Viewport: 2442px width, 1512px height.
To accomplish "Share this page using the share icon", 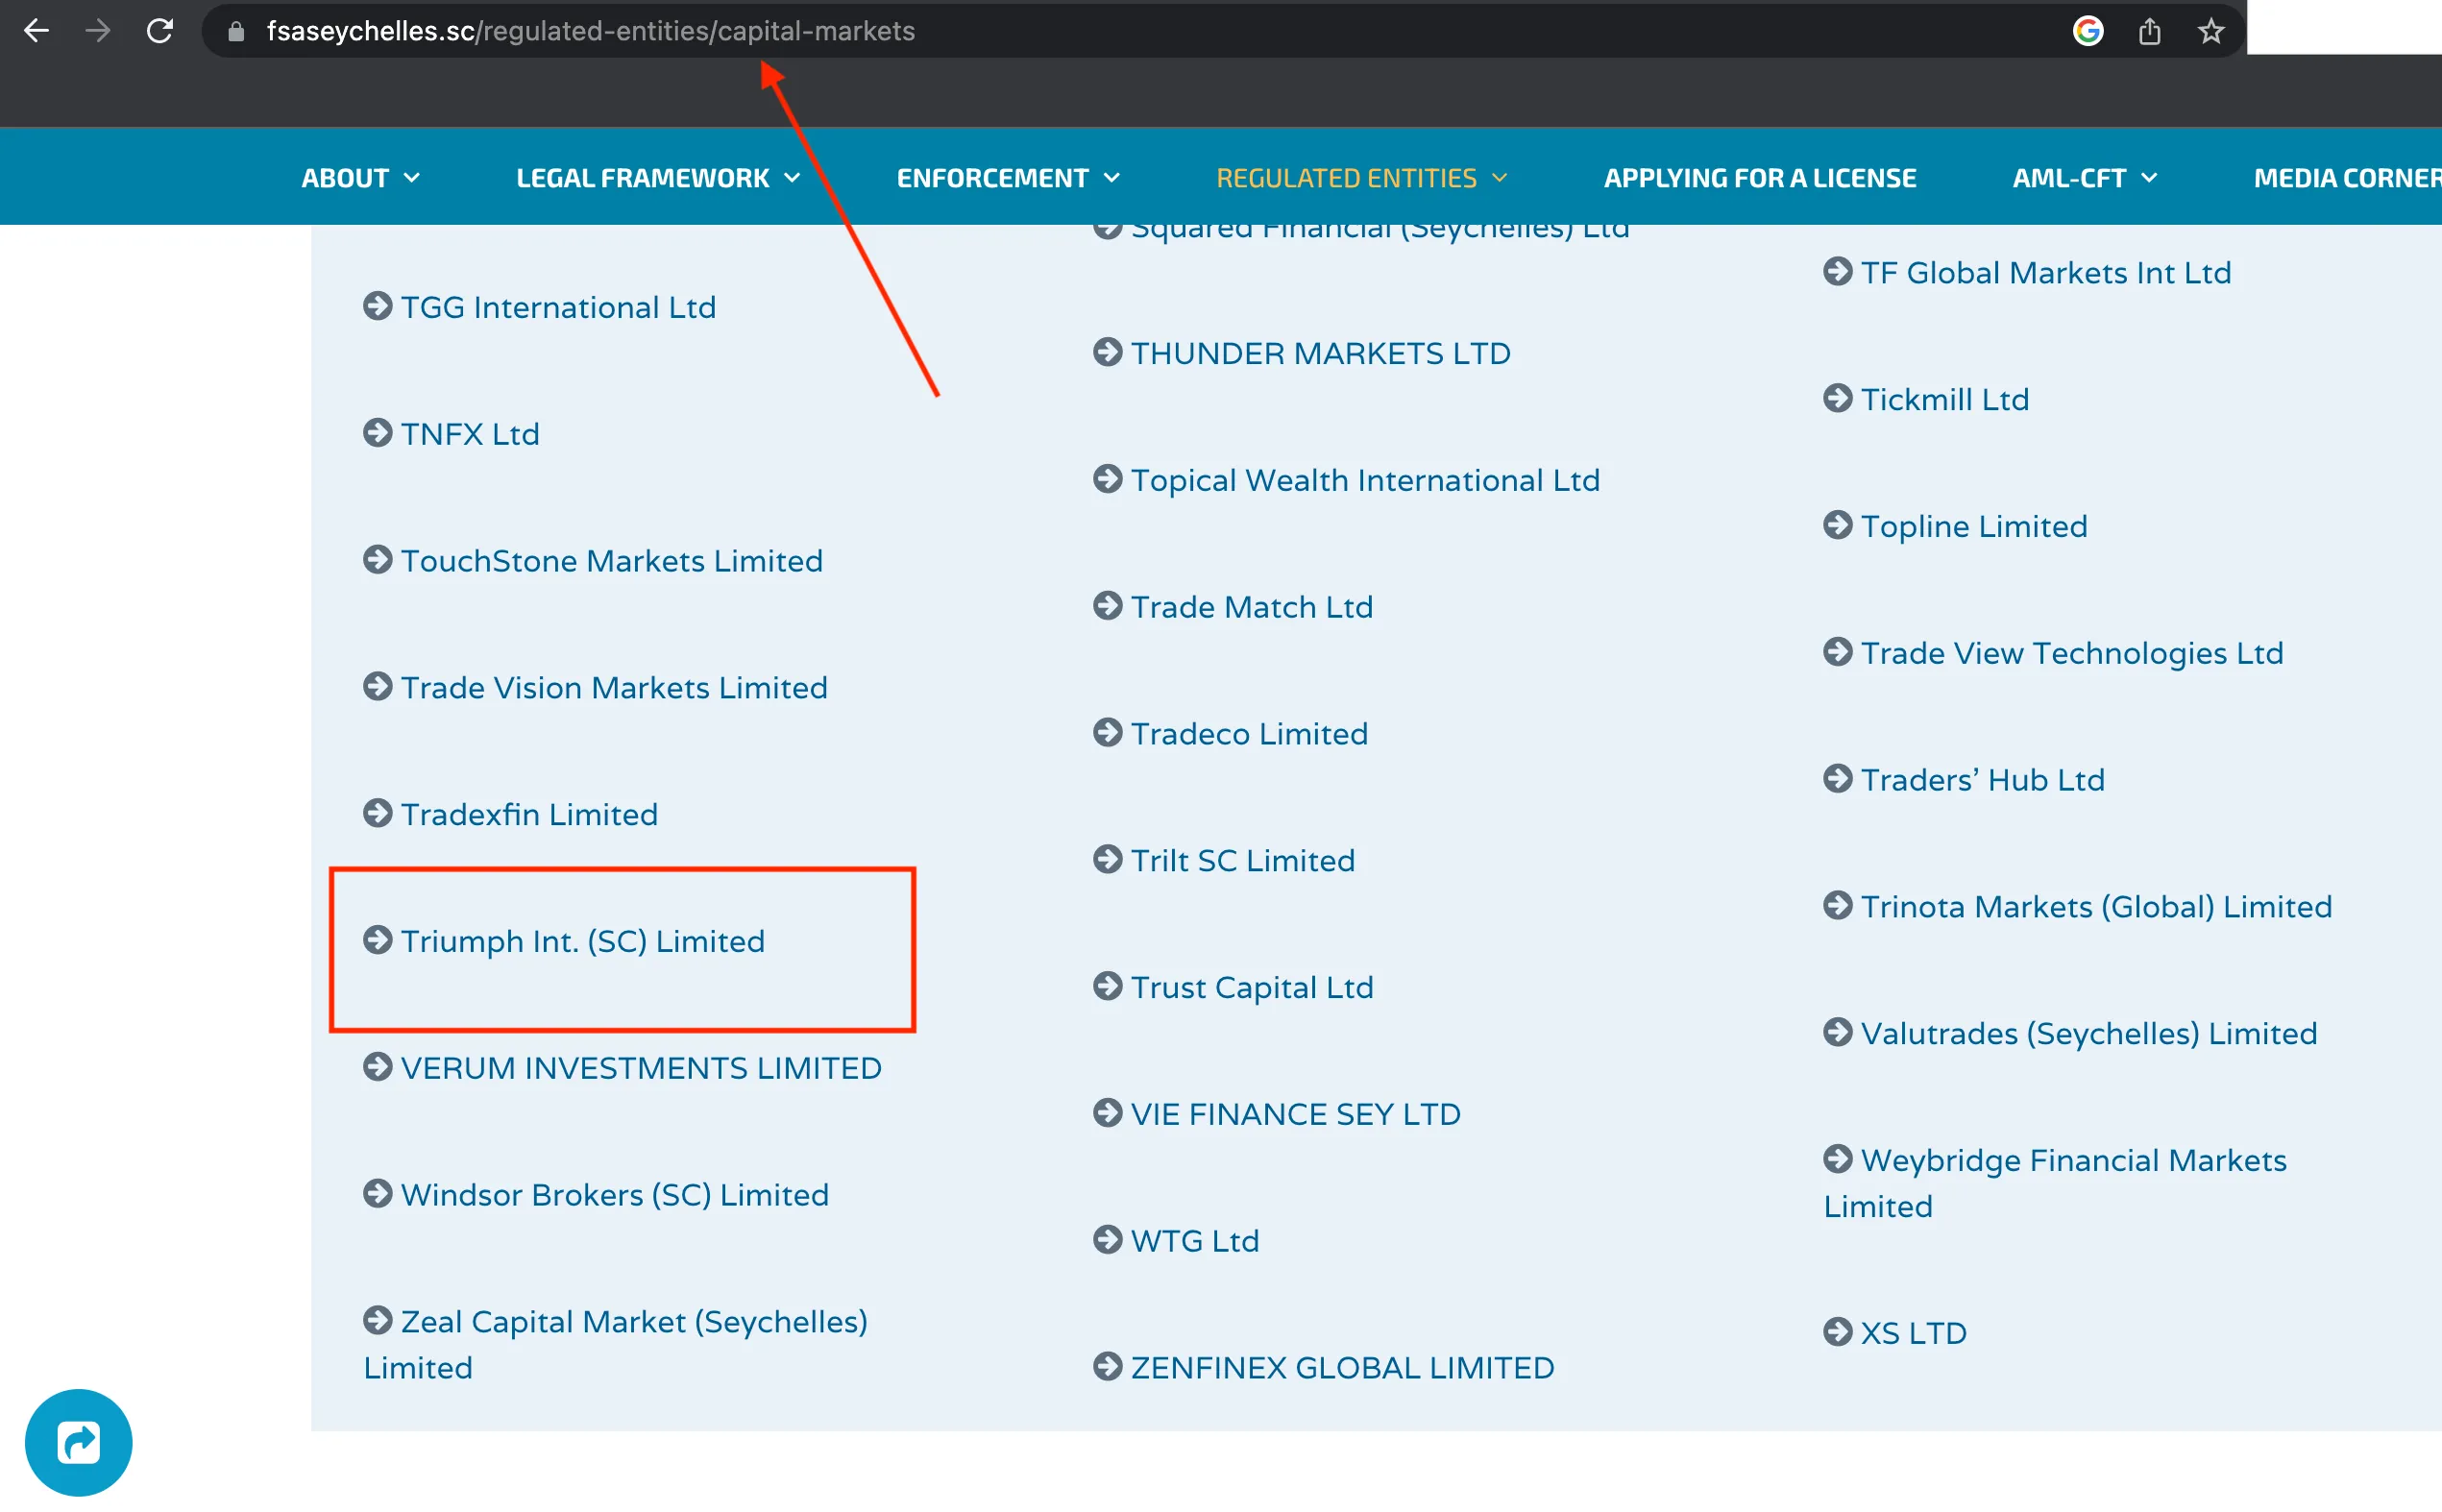I will (2150, 31).
